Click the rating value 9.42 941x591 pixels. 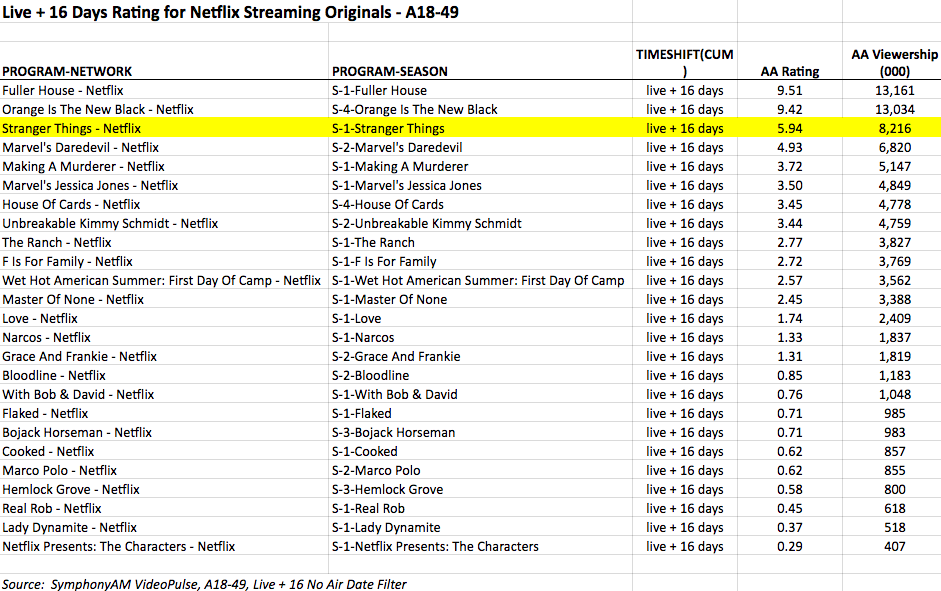pyautogui.click(x=790, y=110)
